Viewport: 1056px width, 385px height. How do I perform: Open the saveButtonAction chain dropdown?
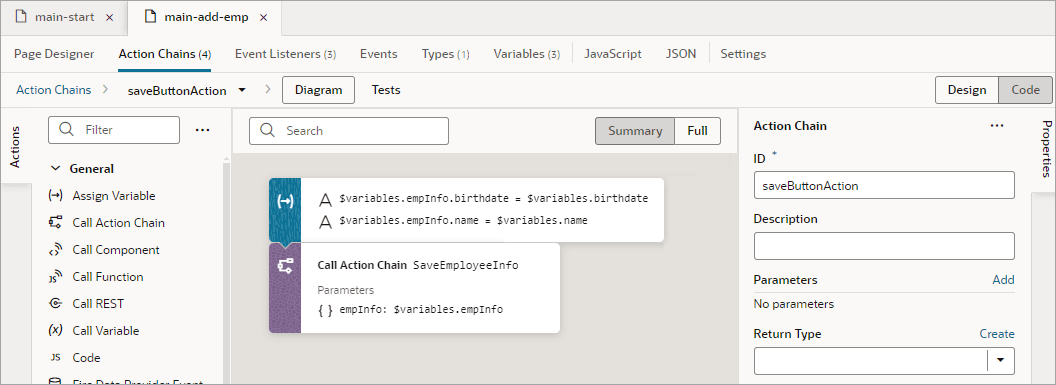[242, 90]
